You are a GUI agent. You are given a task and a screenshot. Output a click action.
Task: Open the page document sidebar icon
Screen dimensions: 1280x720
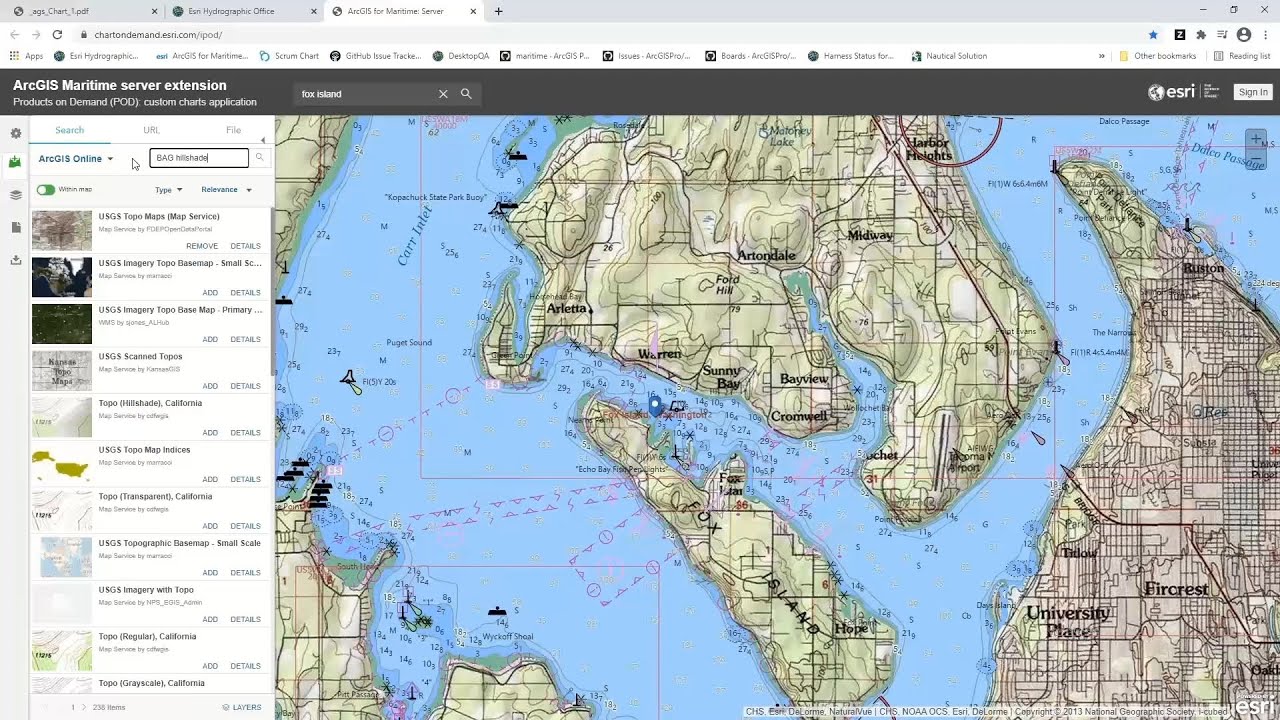[15, 228]
